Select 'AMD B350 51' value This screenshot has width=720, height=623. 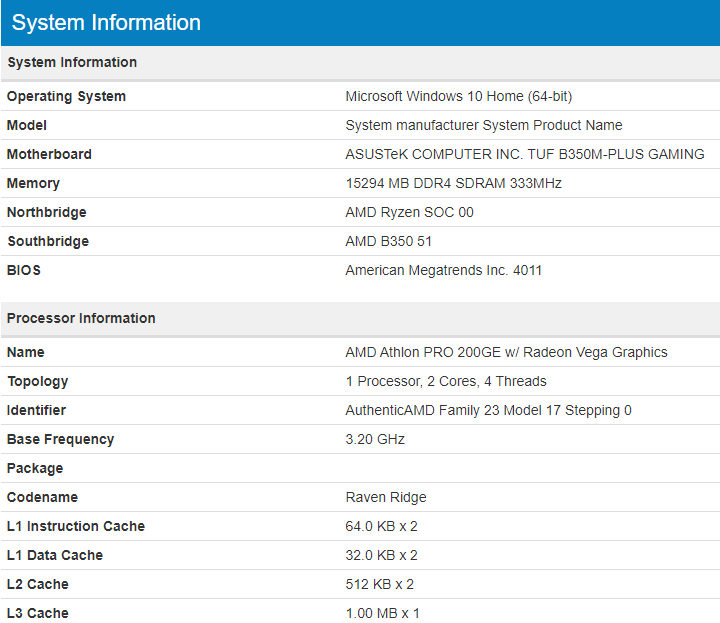(x=388, y=241)
